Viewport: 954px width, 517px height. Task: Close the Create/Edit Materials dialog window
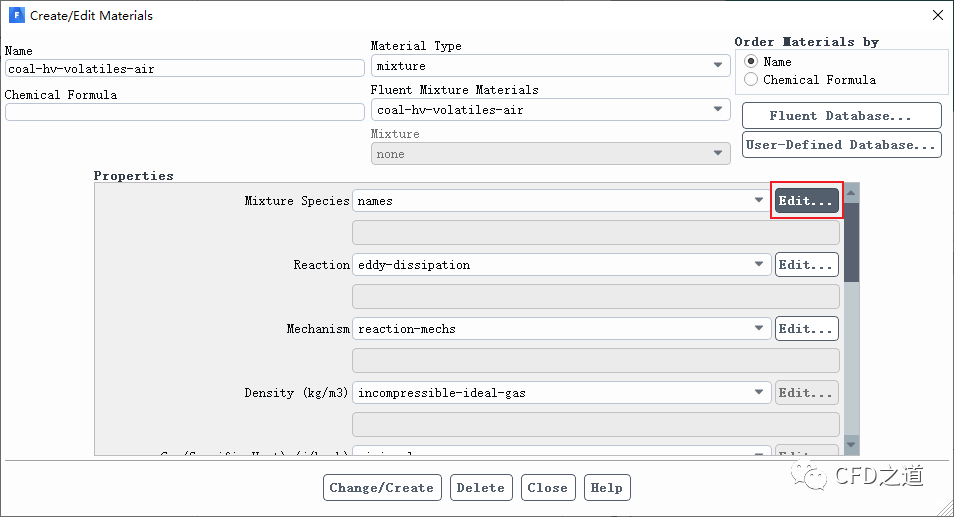point(936,16)
